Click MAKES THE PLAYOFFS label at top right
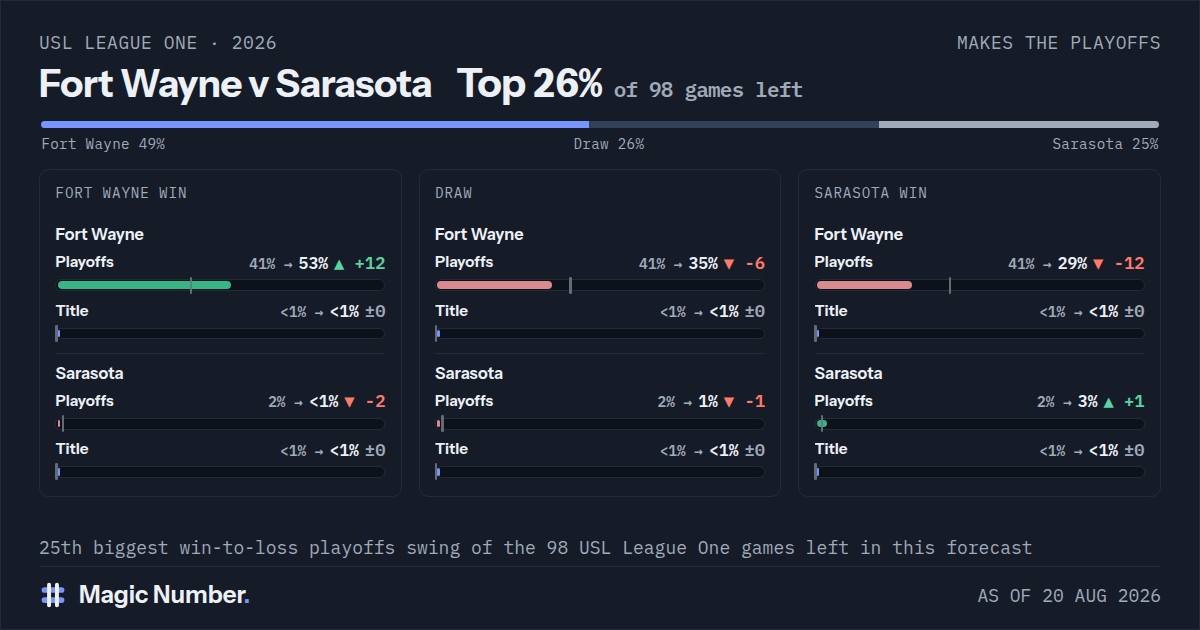The image size is (1200, 630). click(x=1059, y=43)
